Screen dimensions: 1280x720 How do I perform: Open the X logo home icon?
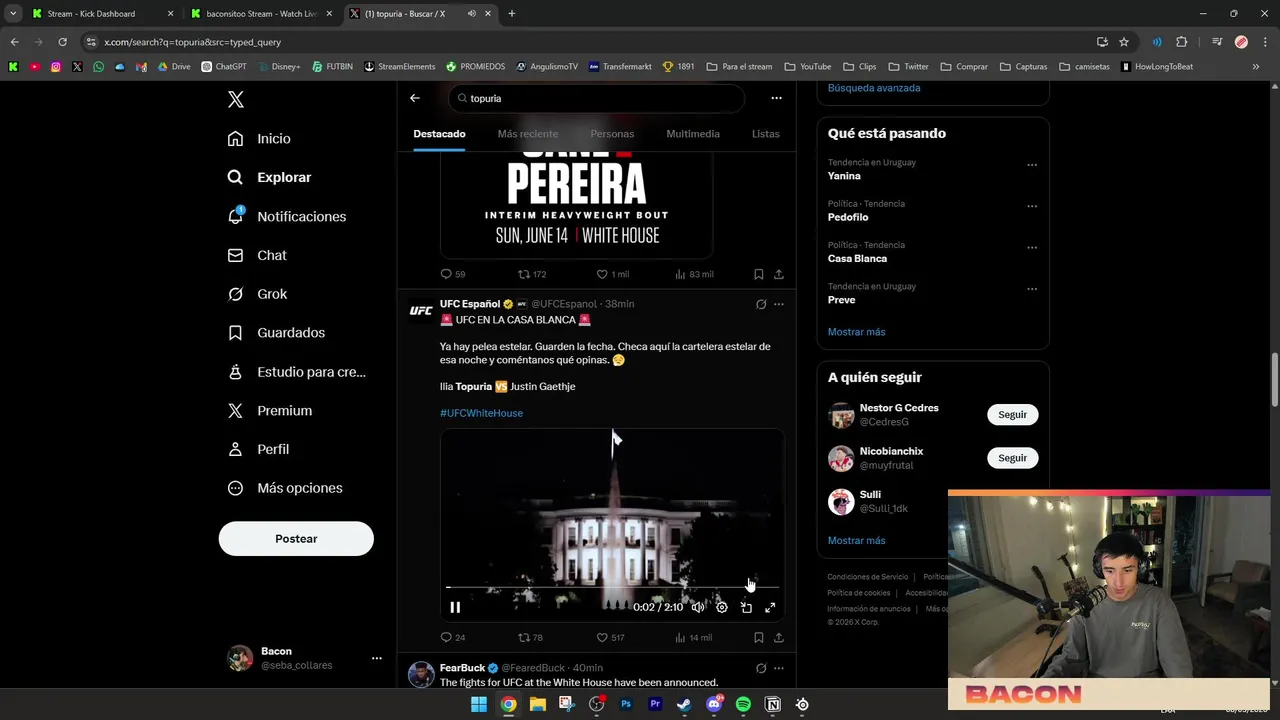[x=236, y=99]
